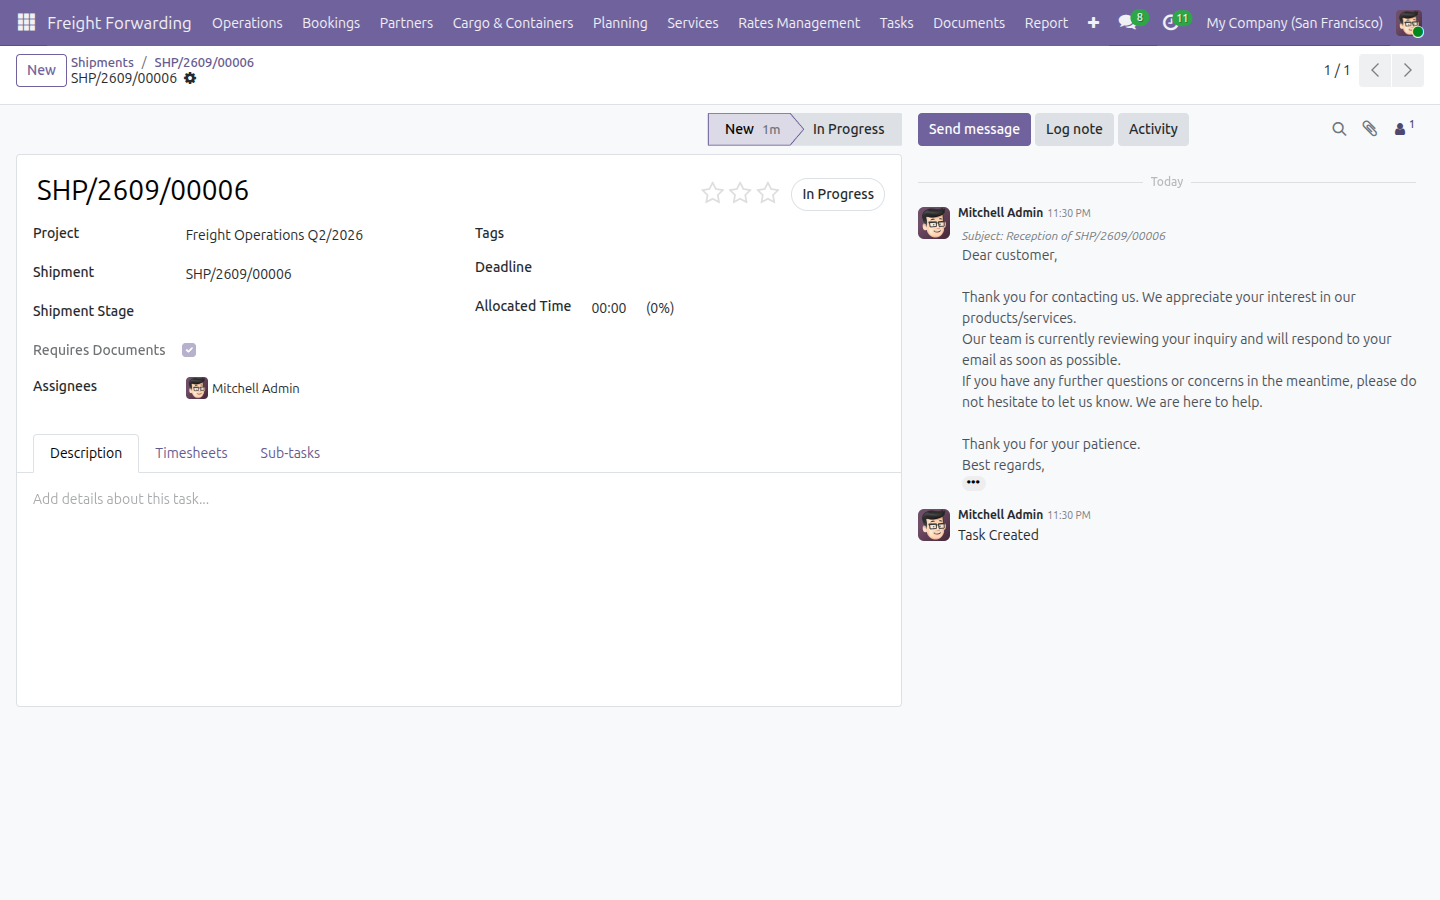Open the company switcher My Company (San Francisco)

tap(1294, 22)
